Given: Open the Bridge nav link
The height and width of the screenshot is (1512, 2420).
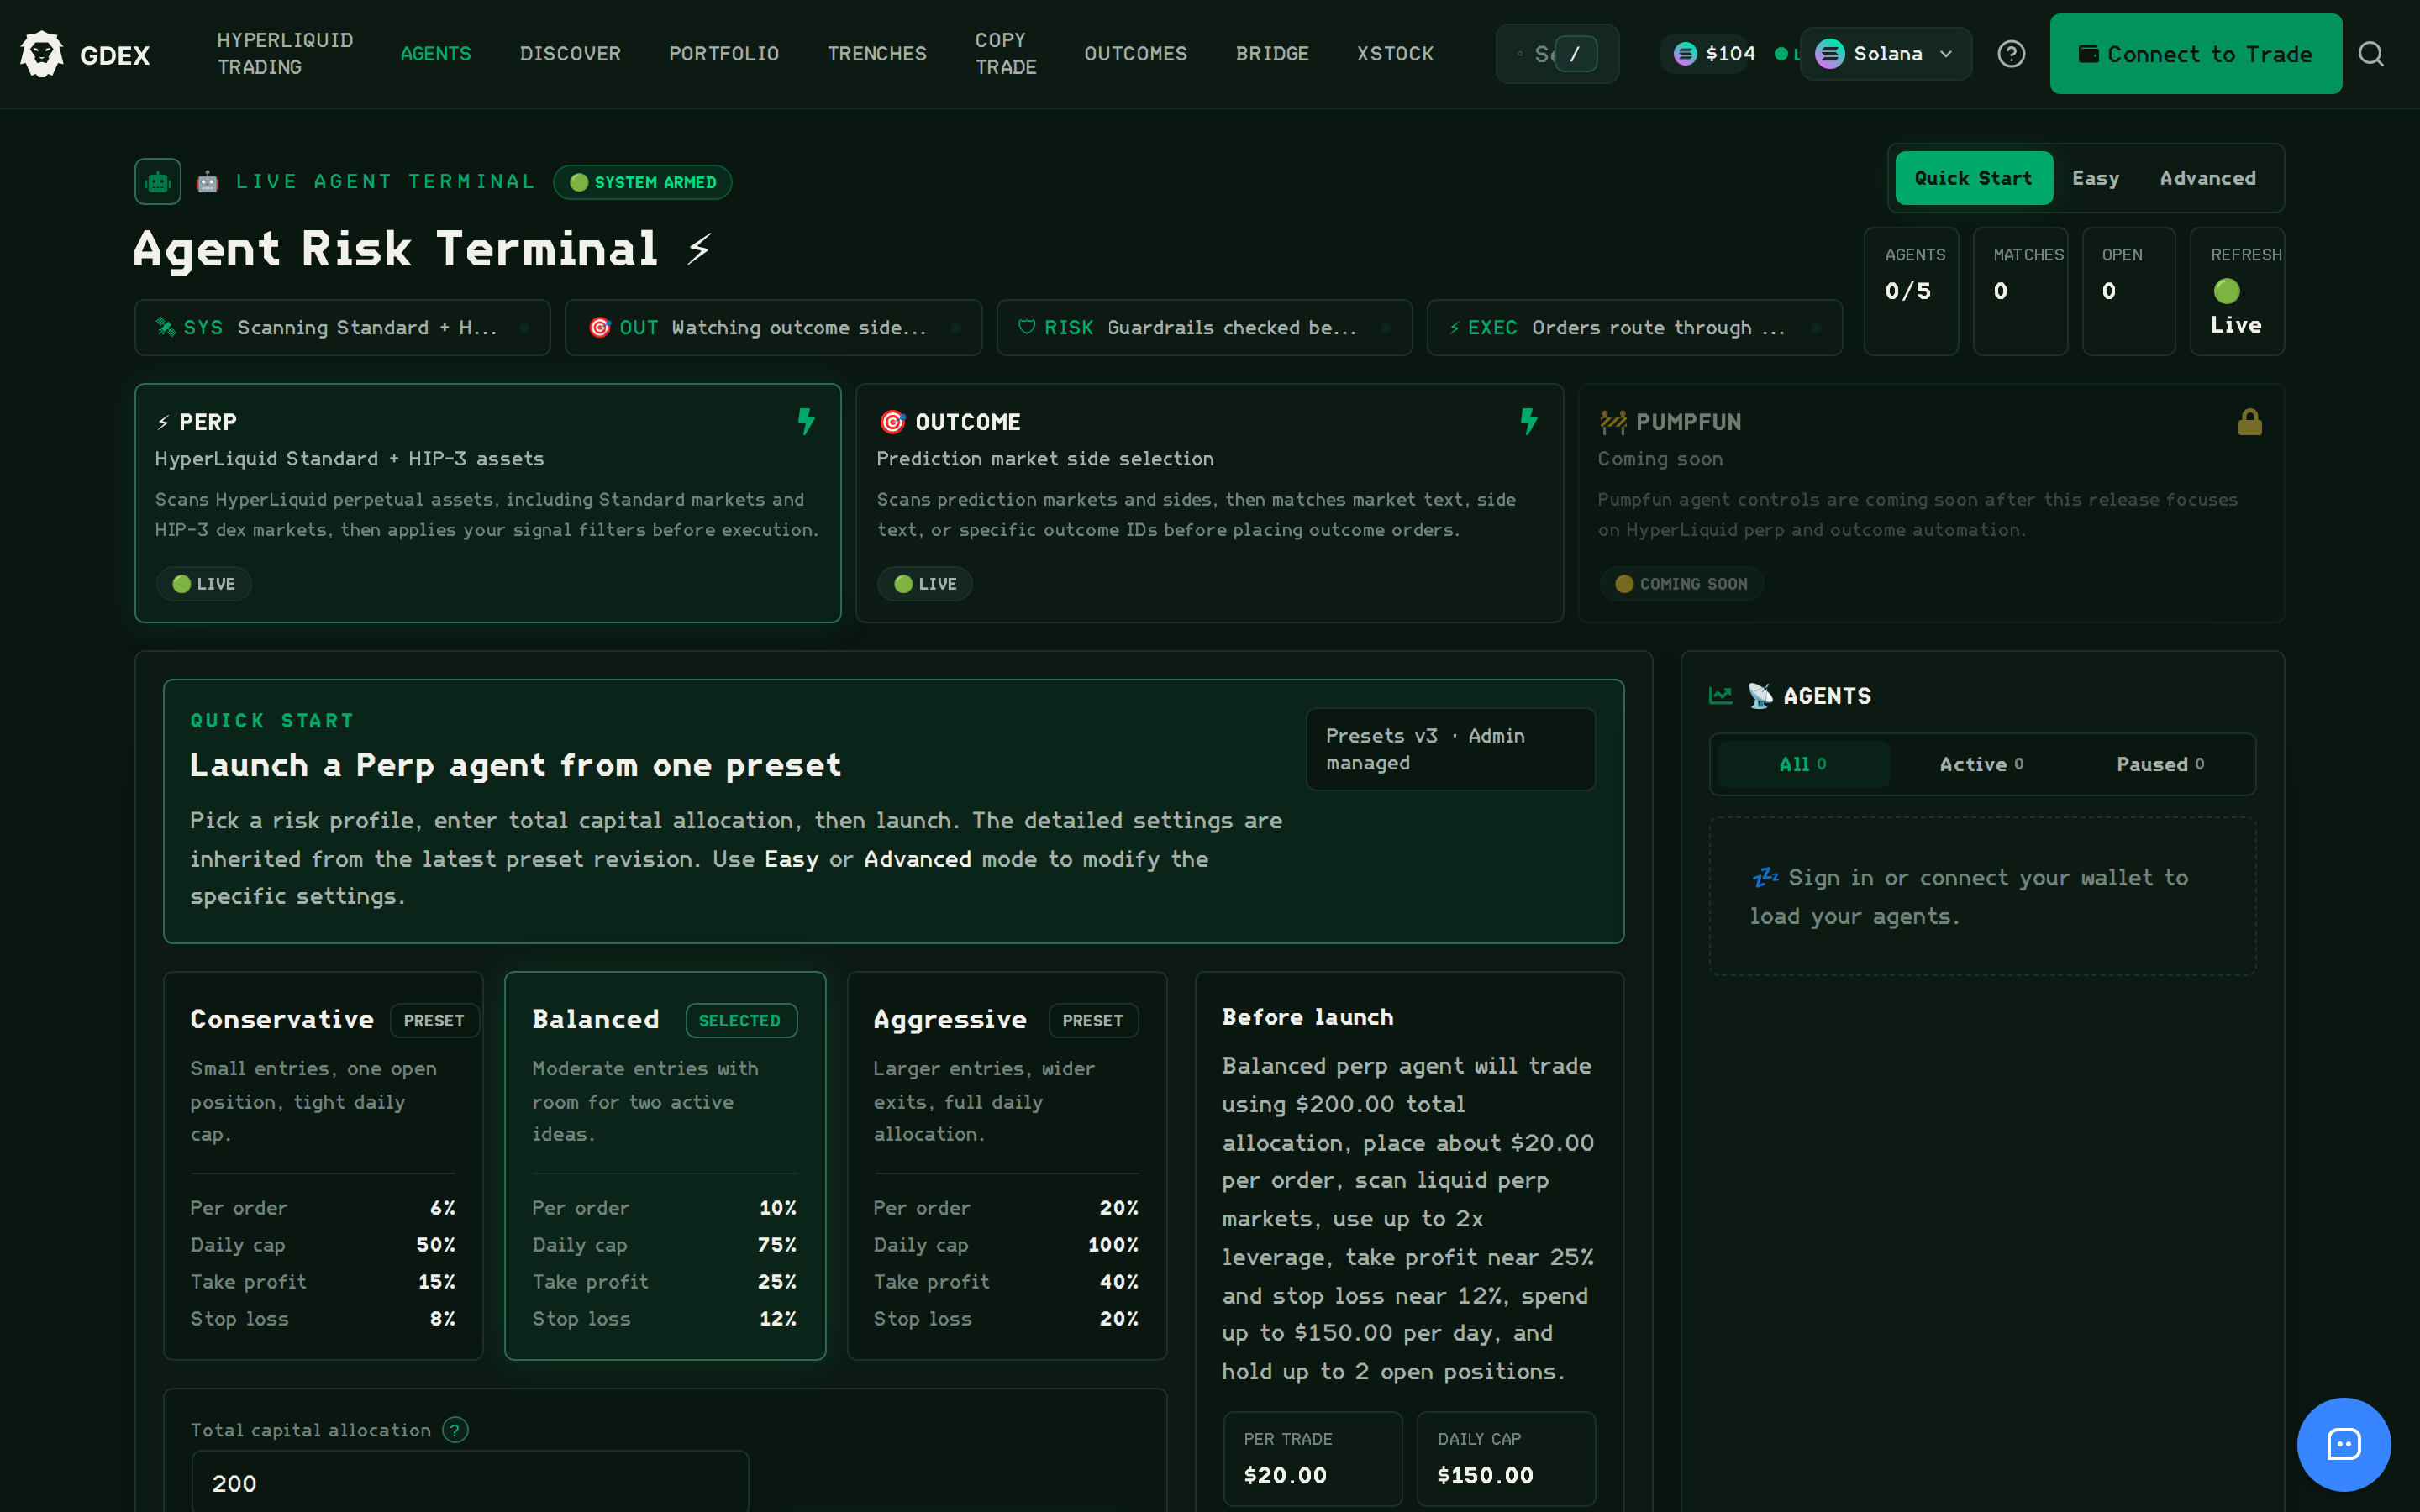Looking at the screenshot, I should coord(1272,54).
